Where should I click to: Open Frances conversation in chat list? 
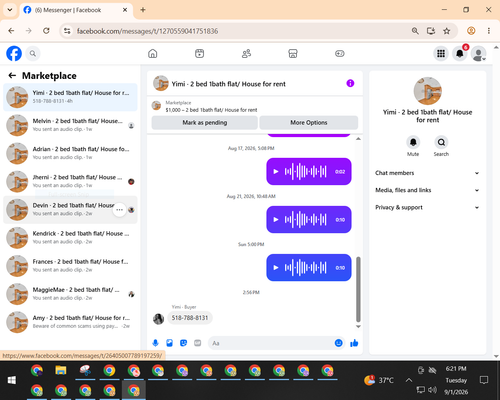(70, 266)
